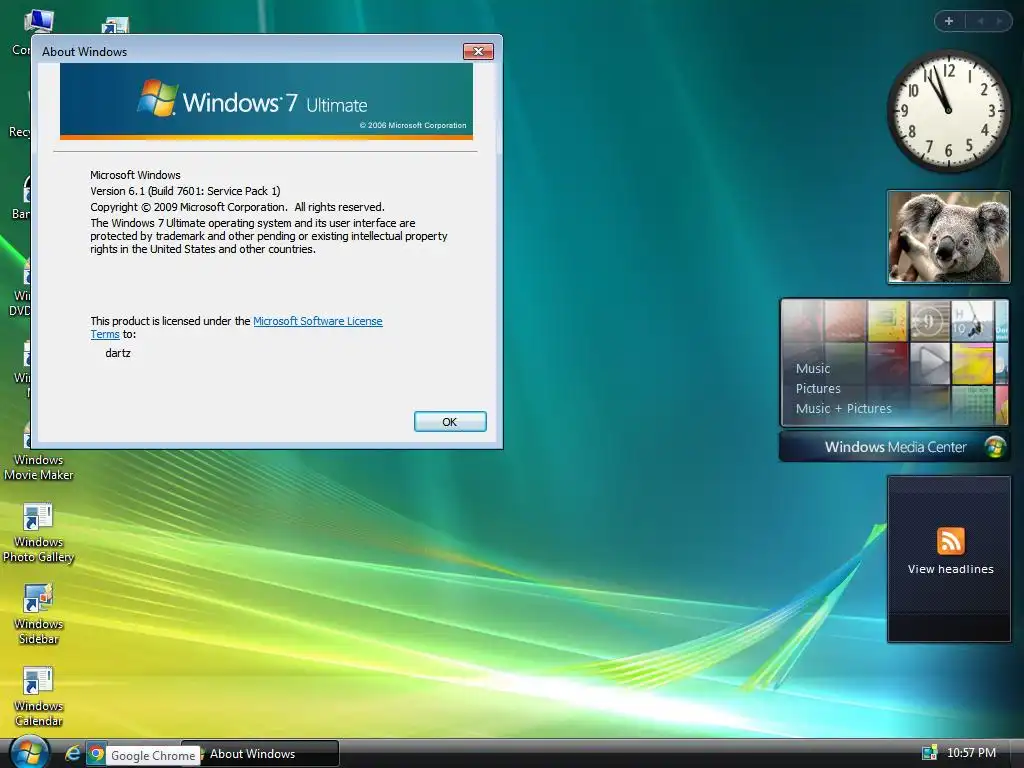This screenshot has width=1024, height=768.
Task: Click the network tray icon
Action: pyautogui.click(x=929, y=753)
